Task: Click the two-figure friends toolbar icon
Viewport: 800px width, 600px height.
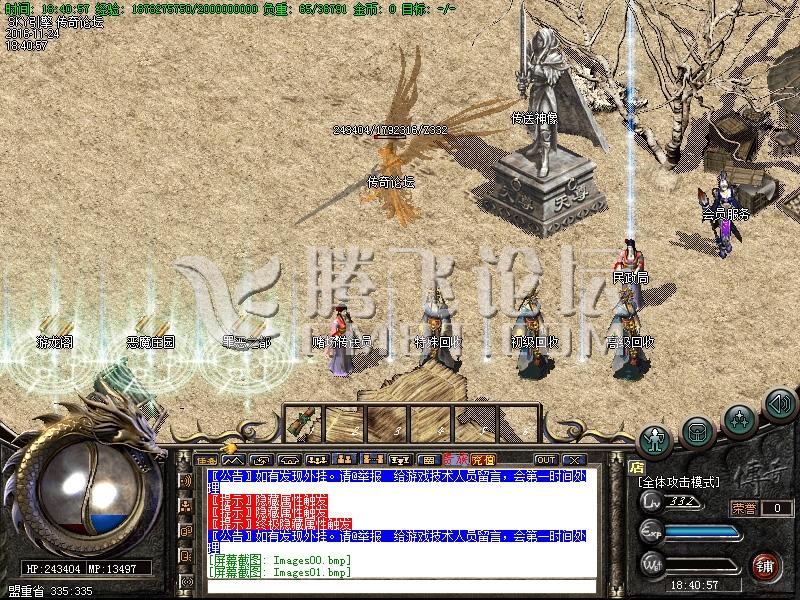Action: coord(344,460)
